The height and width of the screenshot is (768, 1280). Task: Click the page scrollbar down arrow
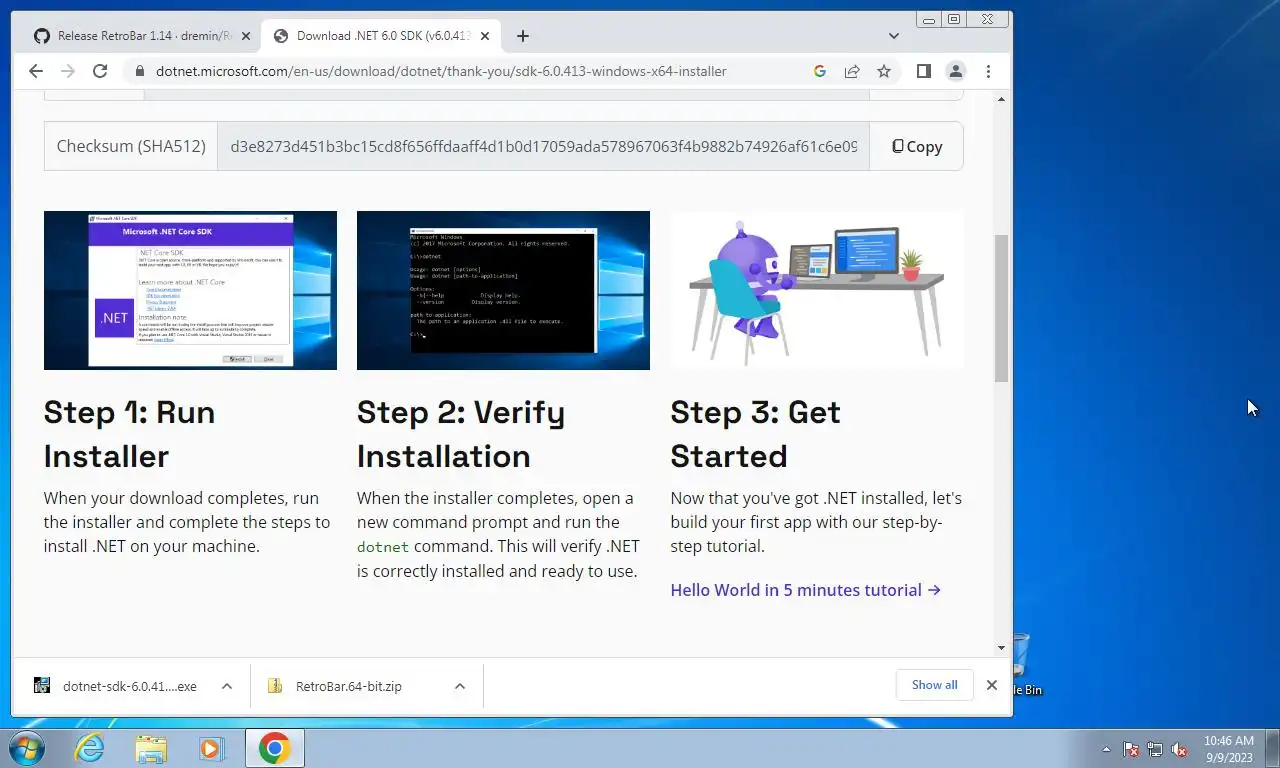[1002, 648]
